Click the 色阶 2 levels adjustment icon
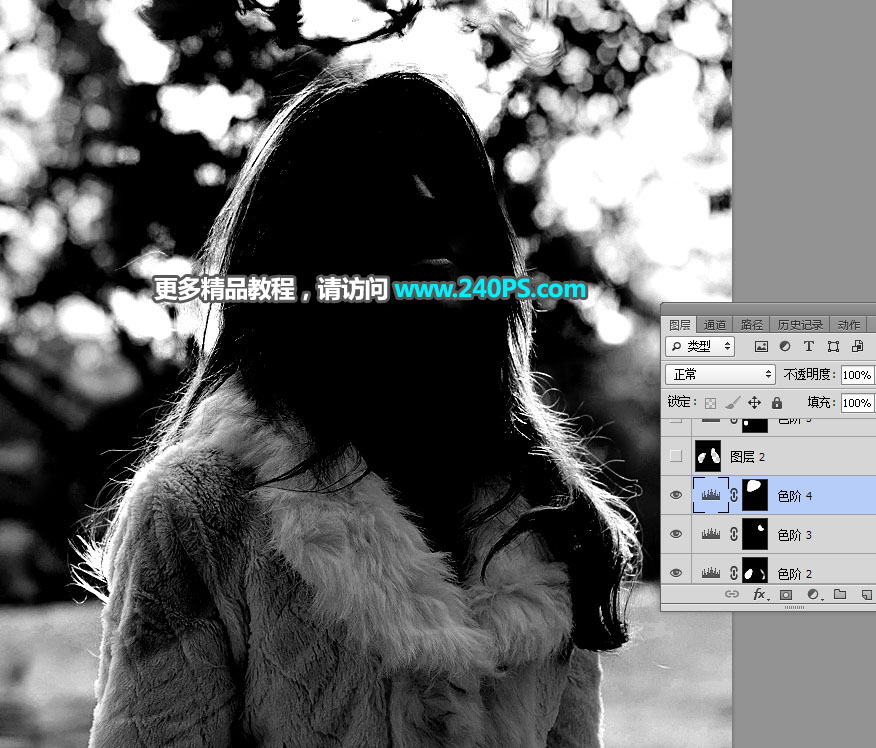 [x=711, y=572]
